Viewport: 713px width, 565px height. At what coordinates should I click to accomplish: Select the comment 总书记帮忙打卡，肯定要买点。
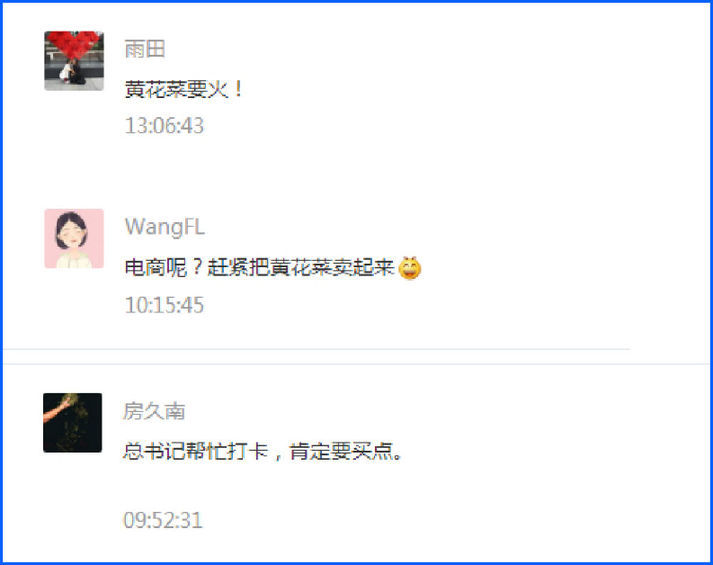263,451
